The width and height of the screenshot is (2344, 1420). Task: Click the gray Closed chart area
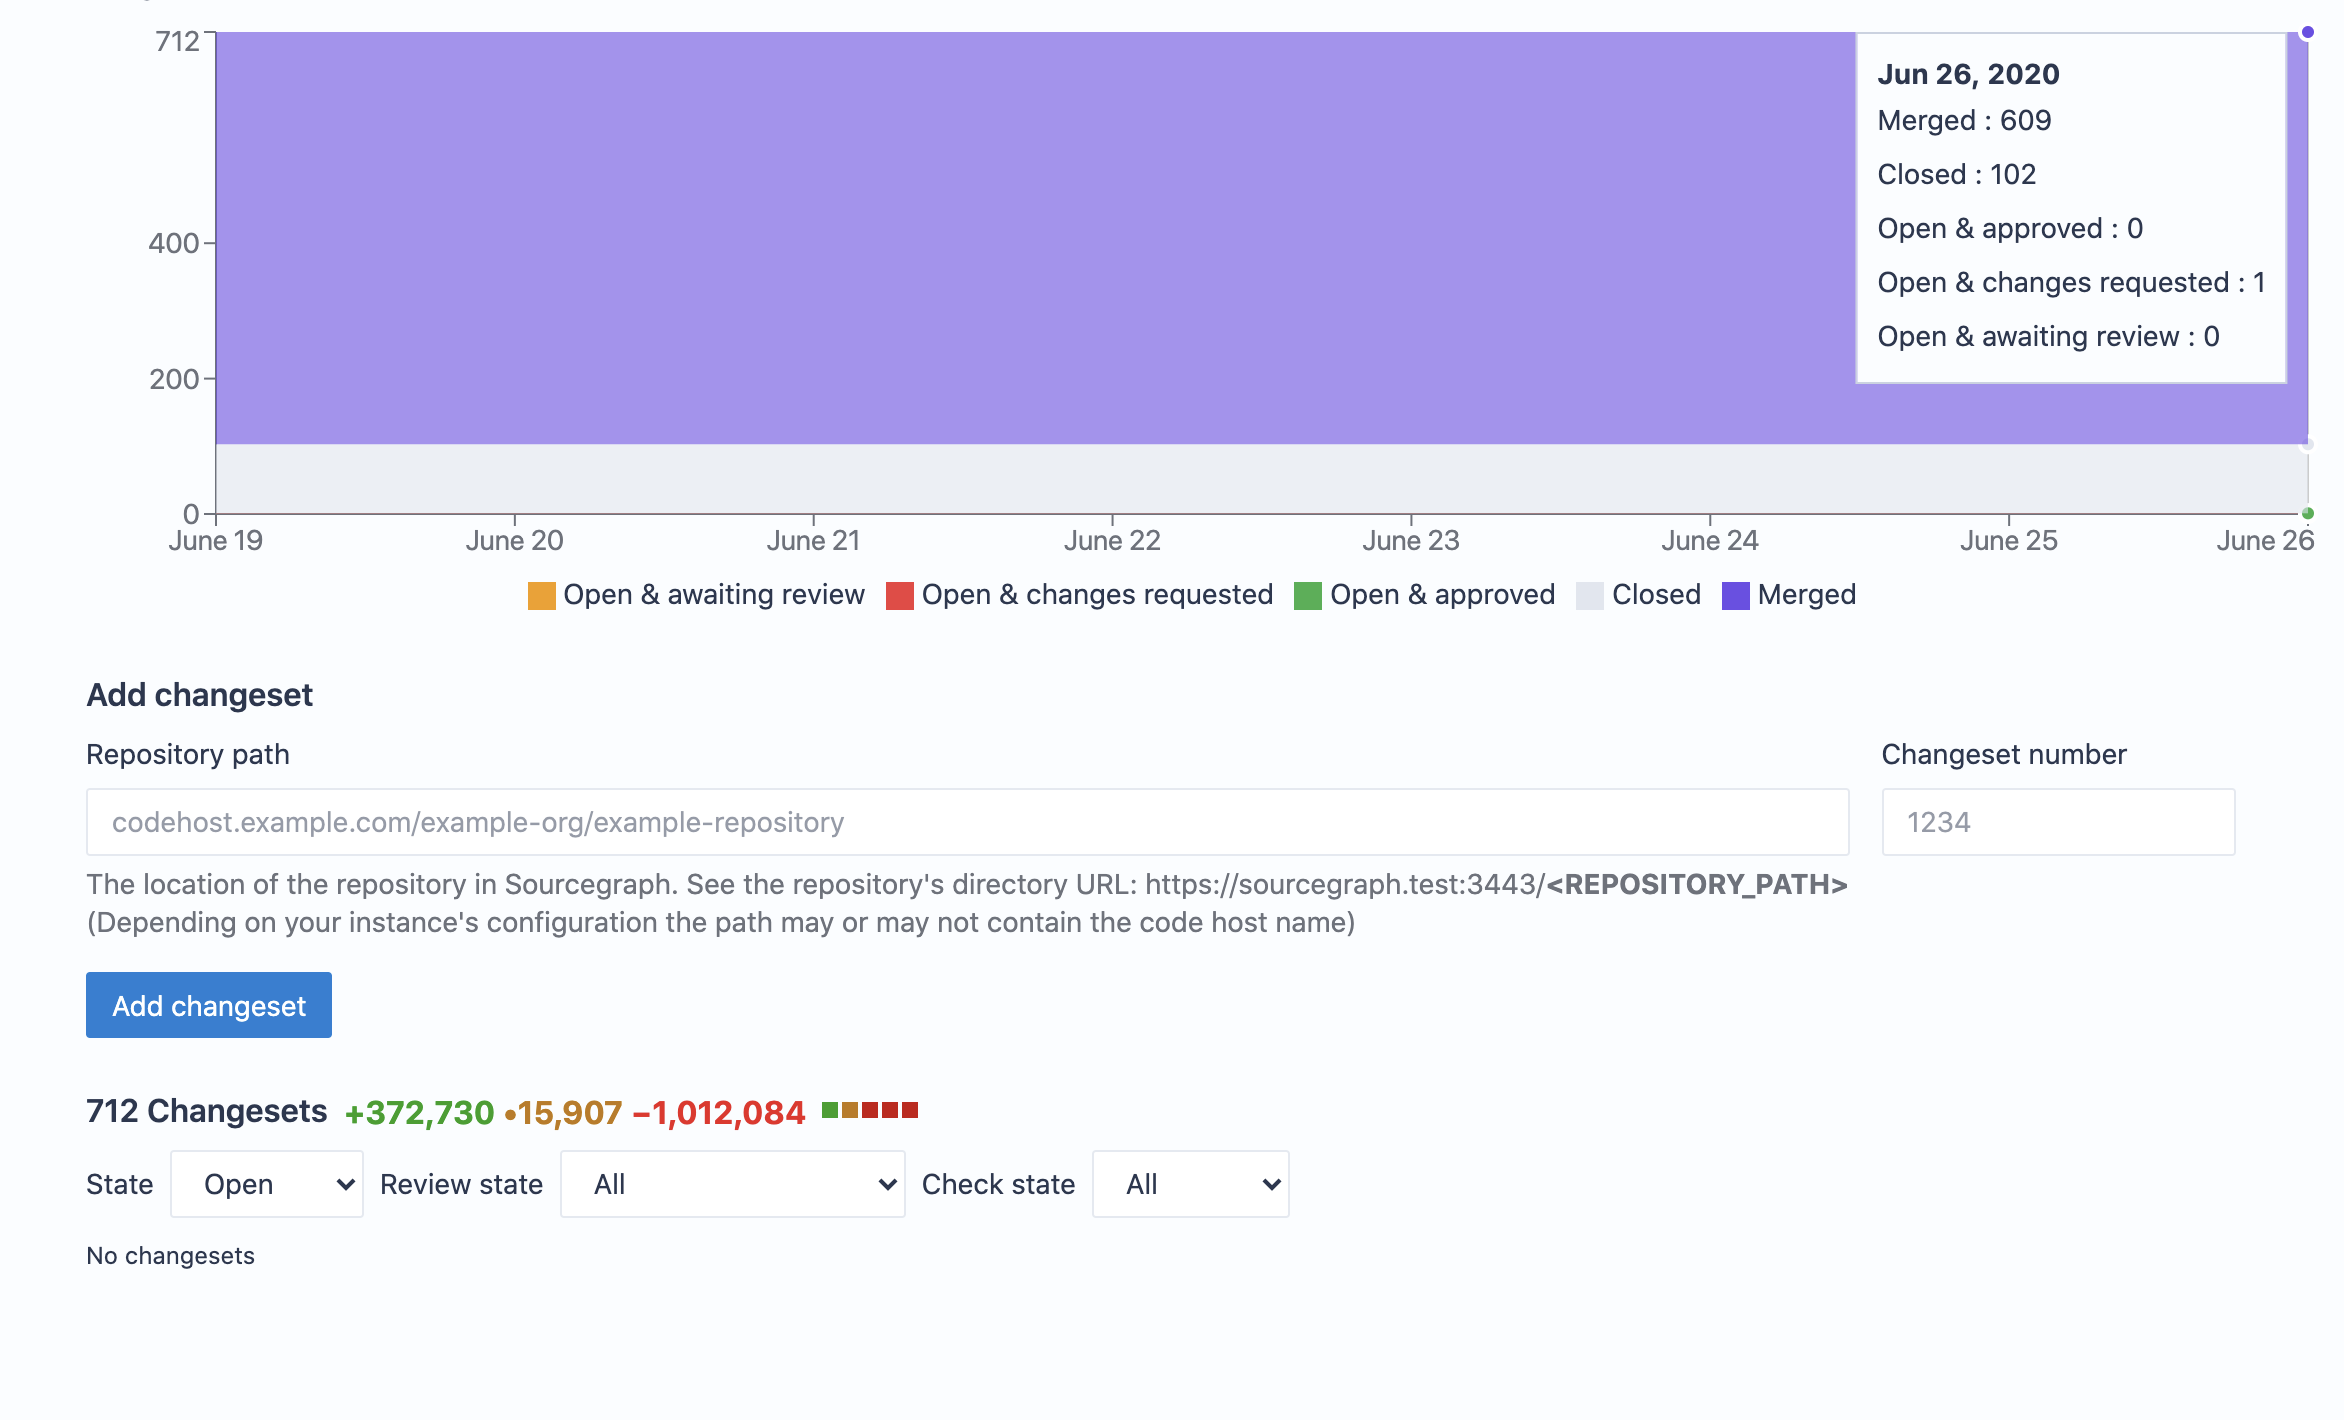coord(1000,479)
